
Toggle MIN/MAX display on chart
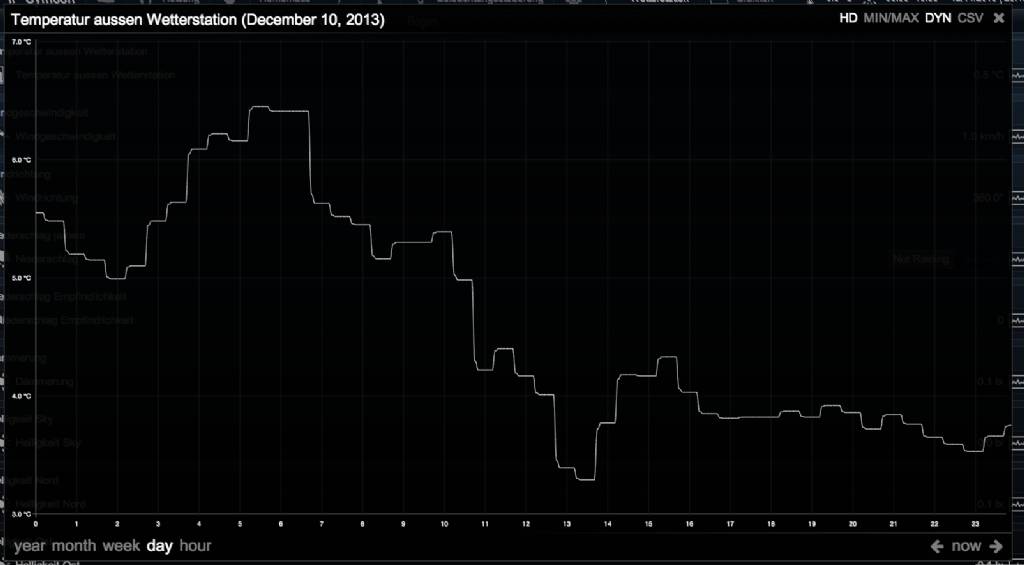tap(891, 18)
